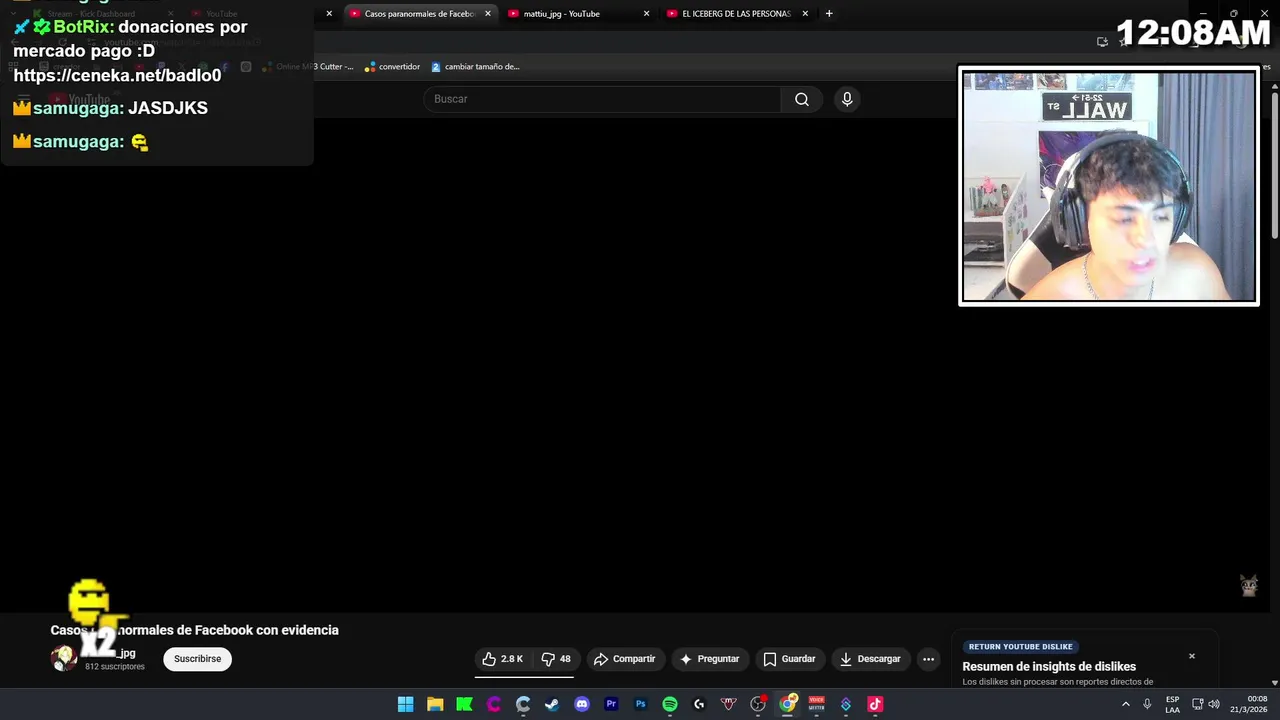The width and height of the screenshot is (1280, 720).
Task: Open the Compartir share option
Action: (624, 659)
